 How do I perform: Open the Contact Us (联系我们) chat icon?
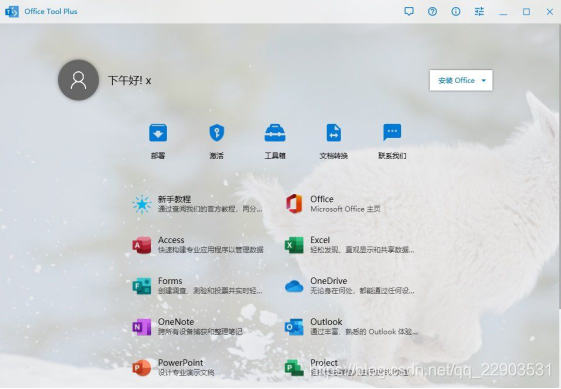coord(392,133)
